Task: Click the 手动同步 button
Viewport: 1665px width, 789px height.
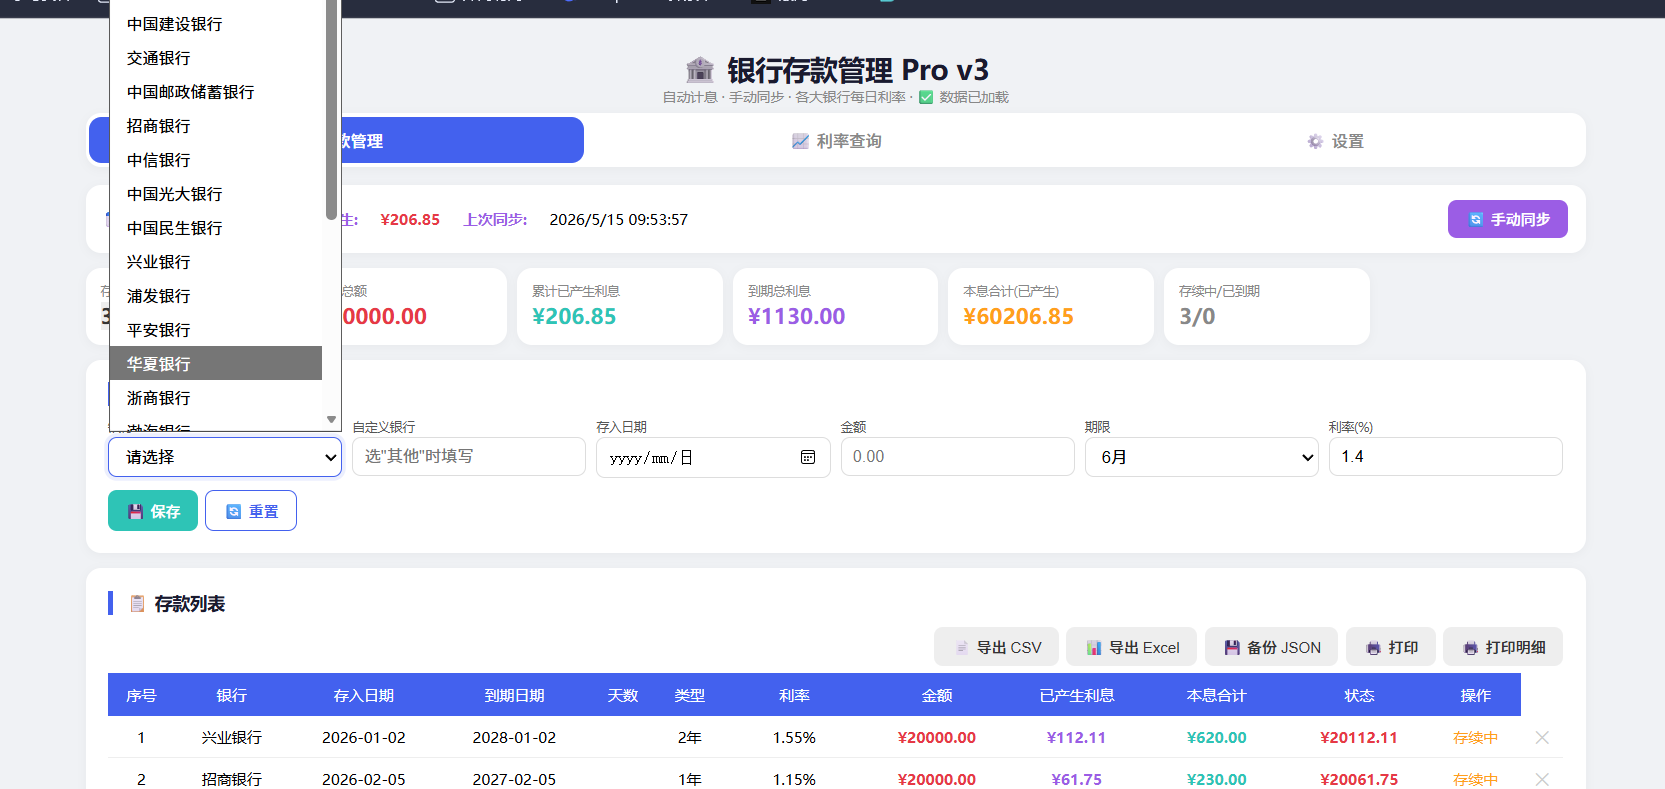Action: [1508, 219]
